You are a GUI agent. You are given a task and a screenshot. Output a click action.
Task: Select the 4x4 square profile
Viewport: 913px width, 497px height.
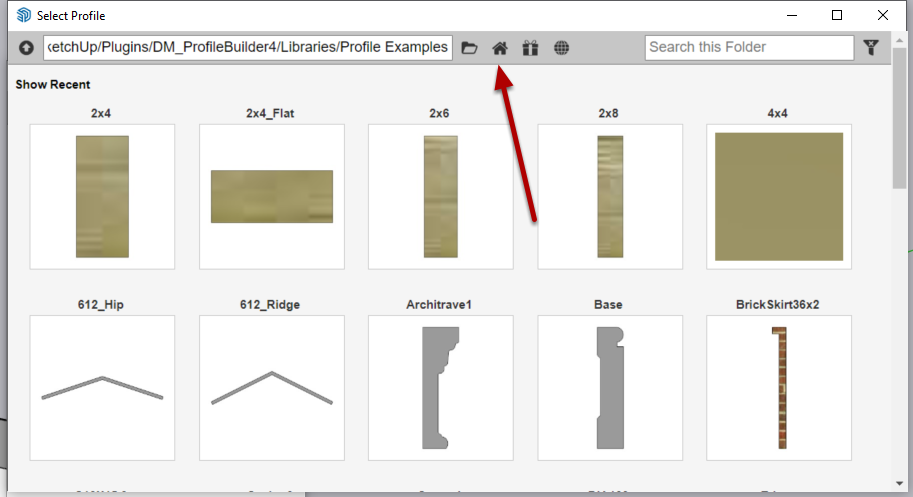pyautogui.click(x=779, y=196)
